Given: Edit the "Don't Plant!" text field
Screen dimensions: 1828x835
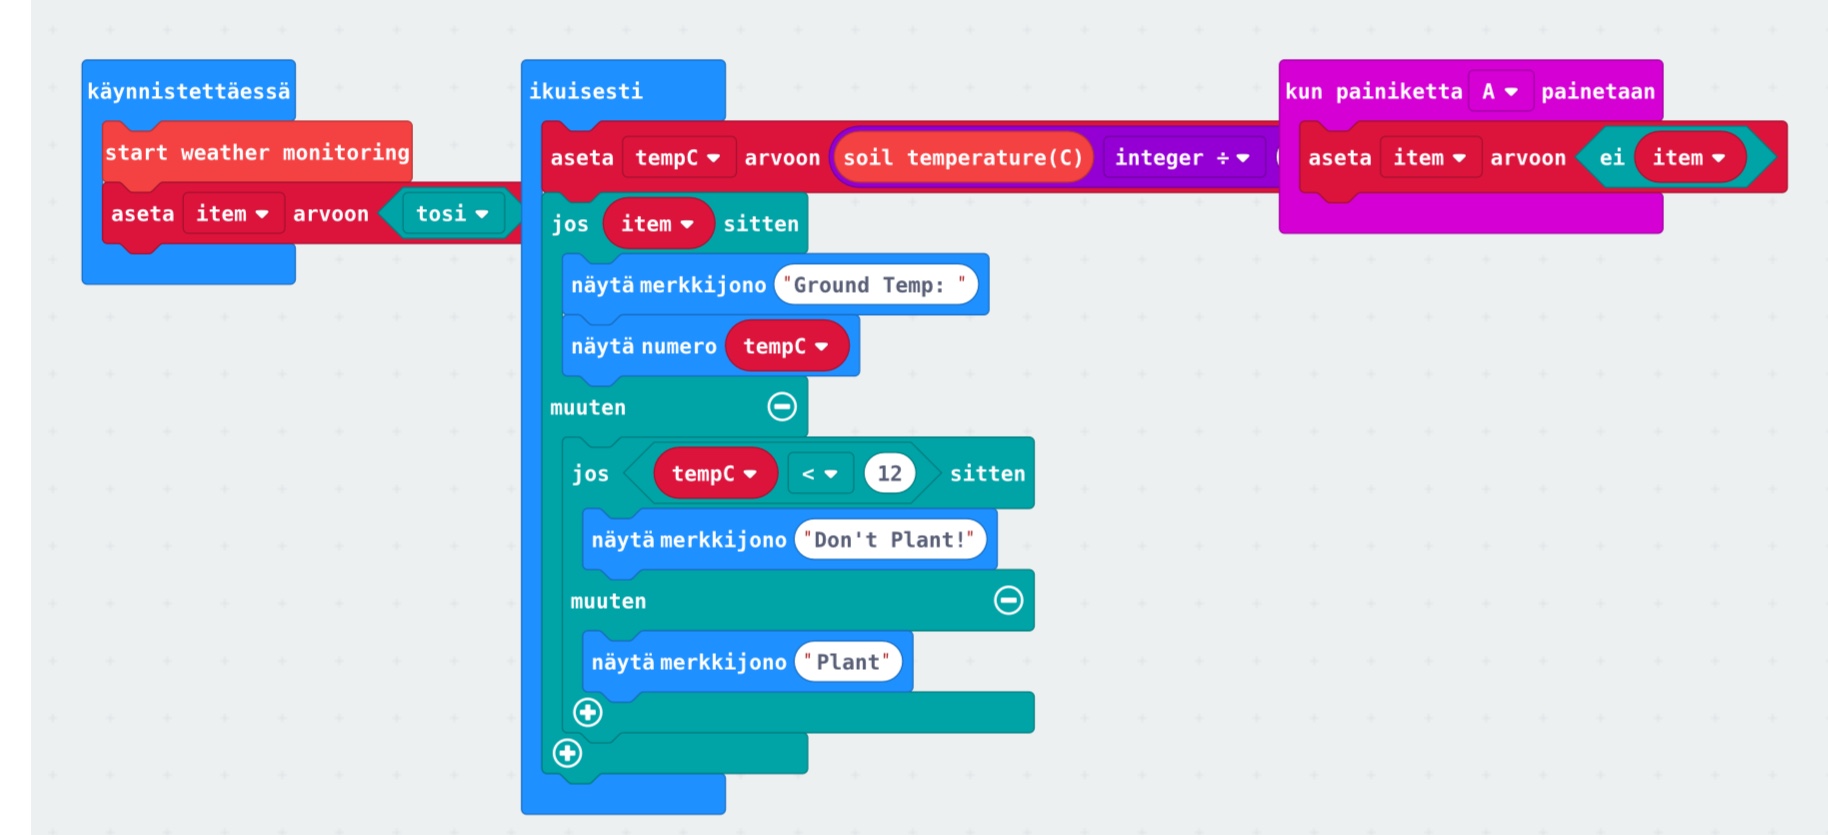Looking at the screenshot, I should pyautogui.click(x=889, y=540).
